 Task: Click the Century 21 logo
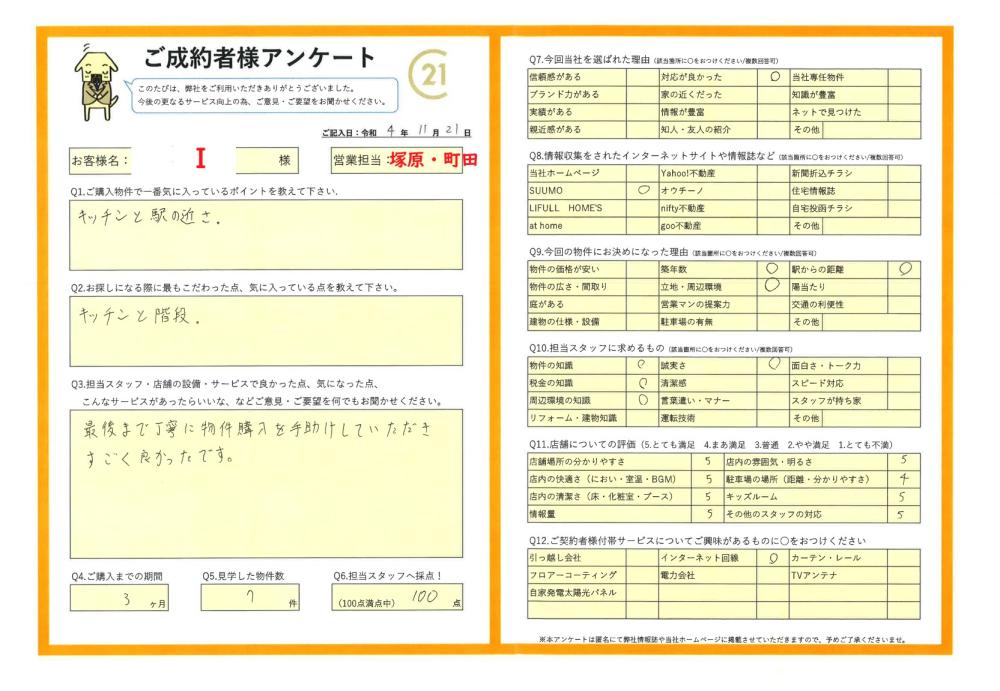(430, 75)
